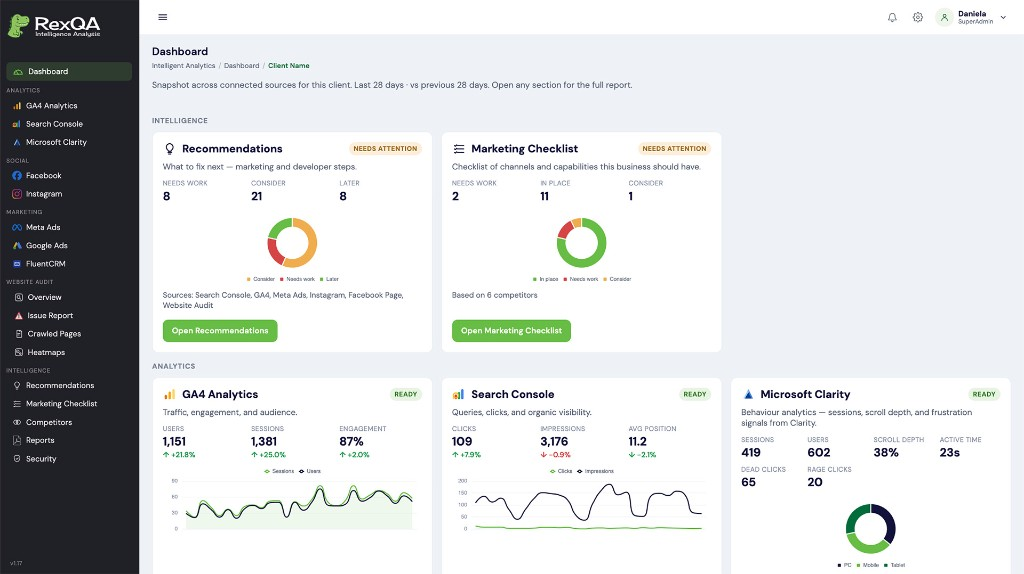Click the Heatmaps sidebar icon
1024x574 pixels.
coord(18,352)
